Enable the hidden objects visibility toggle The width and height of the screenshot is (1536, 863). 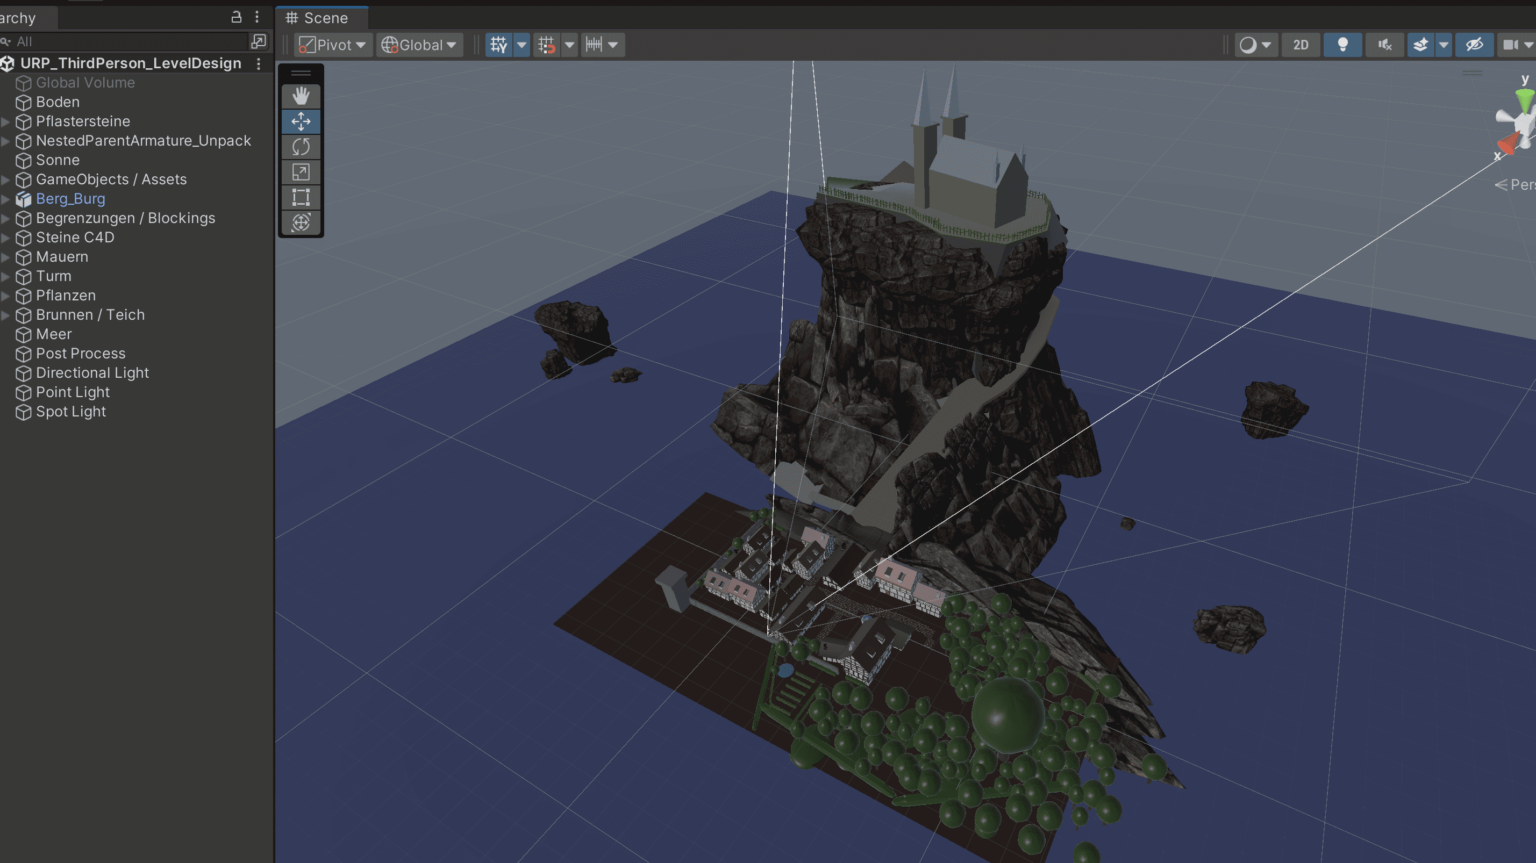click(1474, 44)
